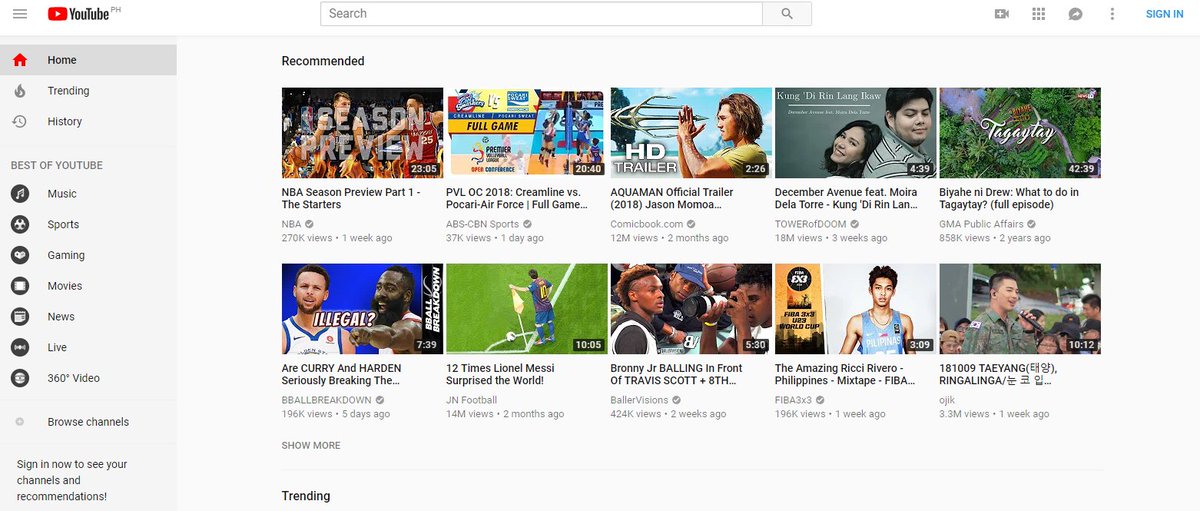This screenshot has width=1200, height=511.
Task: Open Biyahe ni Drew Tagaytay thumbnail
Action: (1020, 133)
